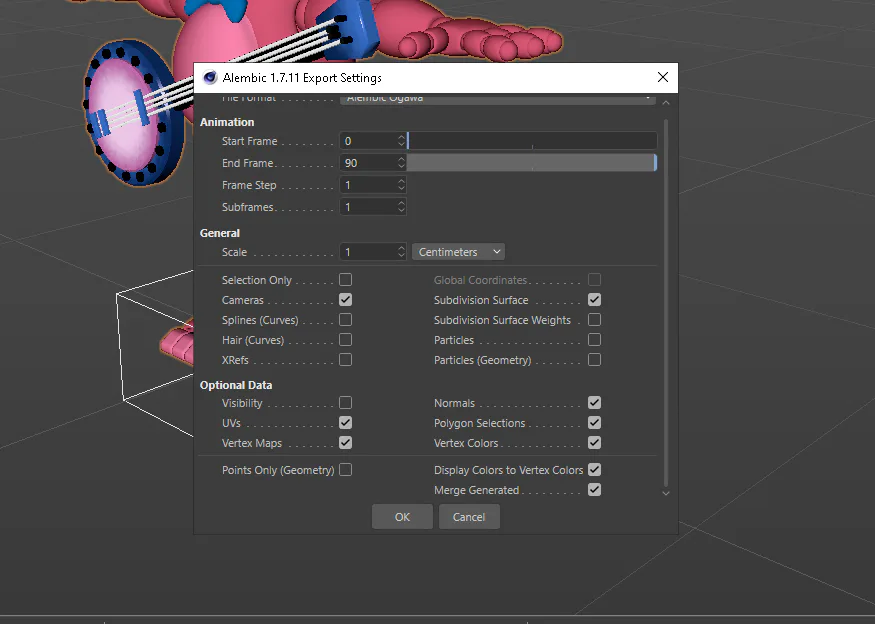Click the Scale stepper arrows
The image size is (875, 624).
[x=401, y=252]
